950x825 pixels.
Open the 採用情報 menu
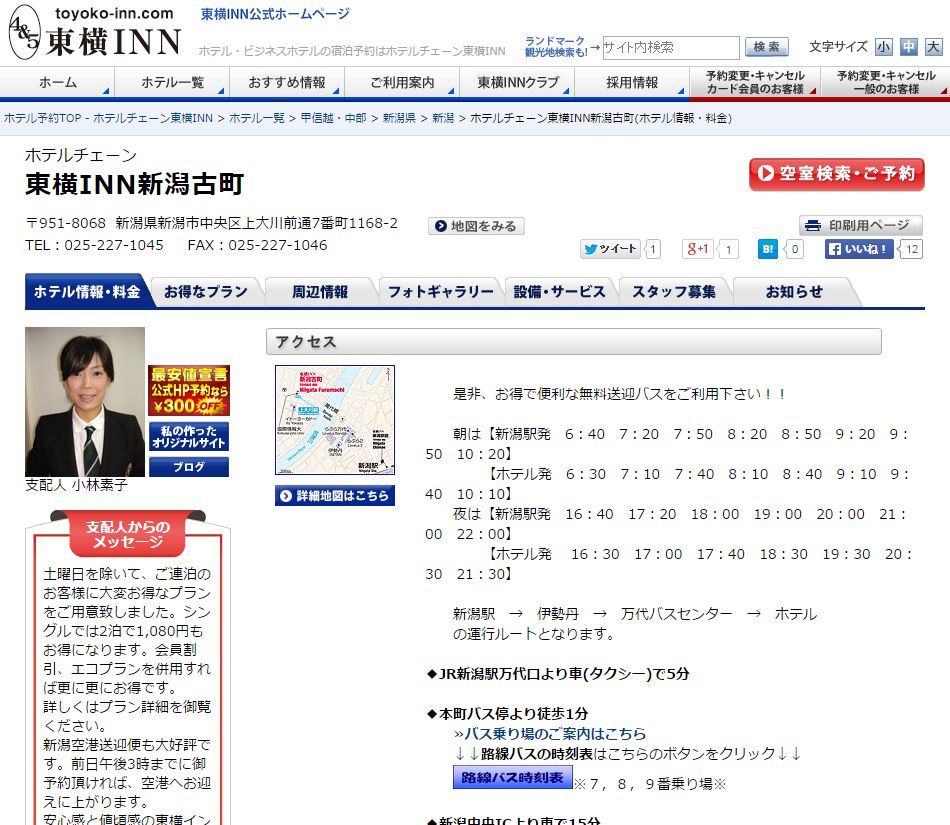(x=632, y=82)
